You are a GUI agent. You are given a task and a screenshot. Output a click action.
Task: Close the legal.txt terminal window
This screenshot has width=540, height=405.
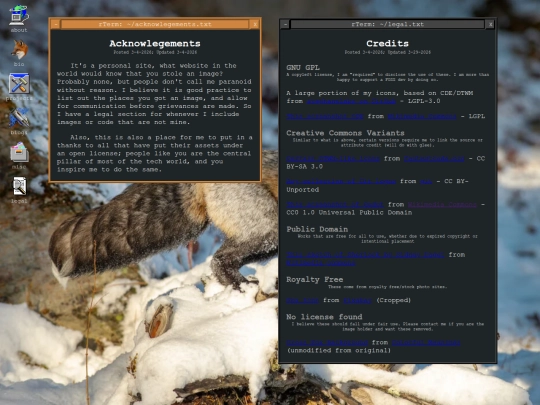490,24
